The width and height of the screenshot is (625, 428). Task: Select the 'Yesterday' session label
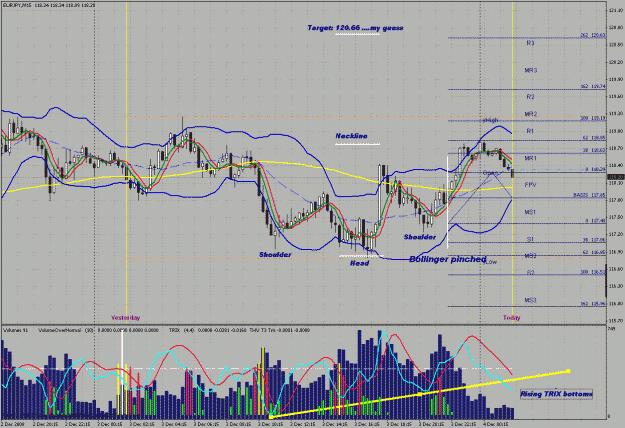coord(126,318)
